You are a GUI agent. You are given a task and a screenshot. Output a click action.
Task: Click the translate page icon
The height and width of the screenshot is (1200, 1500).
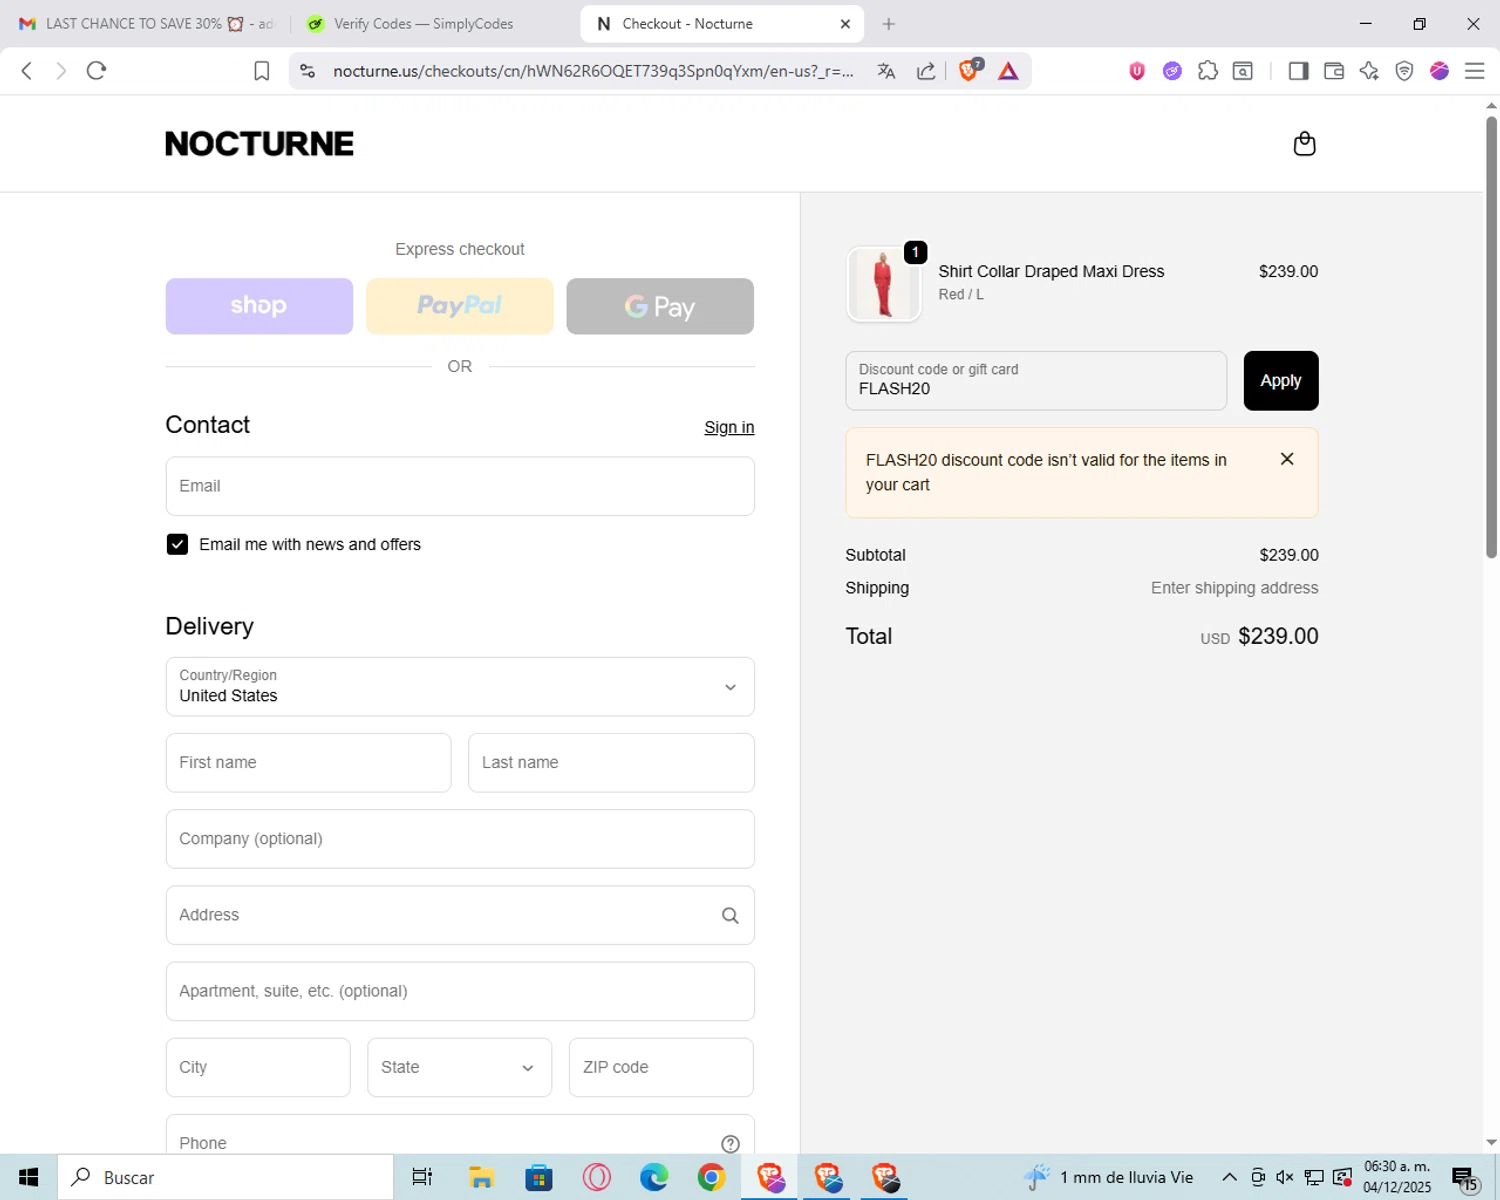point(886,71)
